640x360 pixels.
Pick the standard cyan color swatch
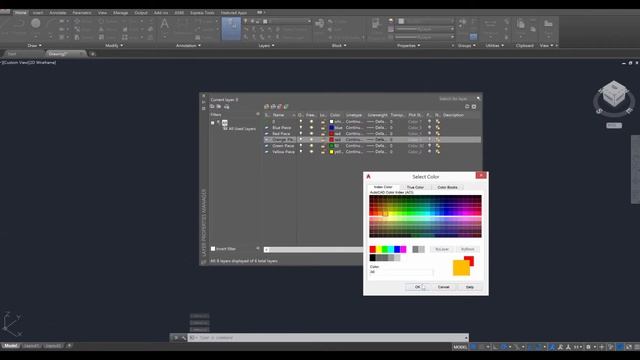[391, 249]
